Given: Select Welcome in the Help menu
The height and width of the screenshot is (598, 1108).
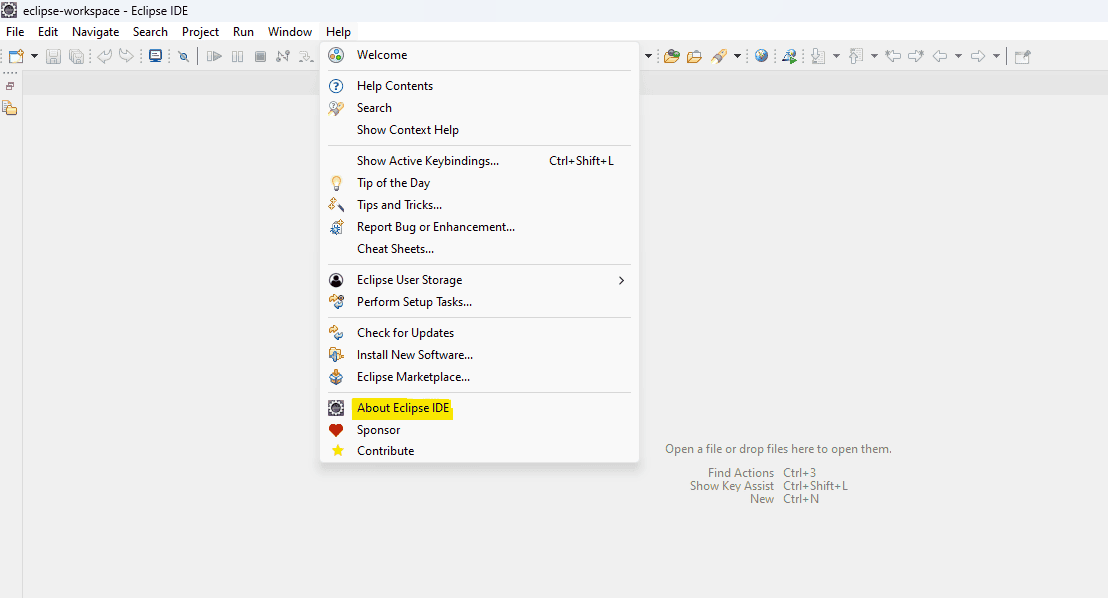Looking at the screenshot, I should tap(479, 55).
